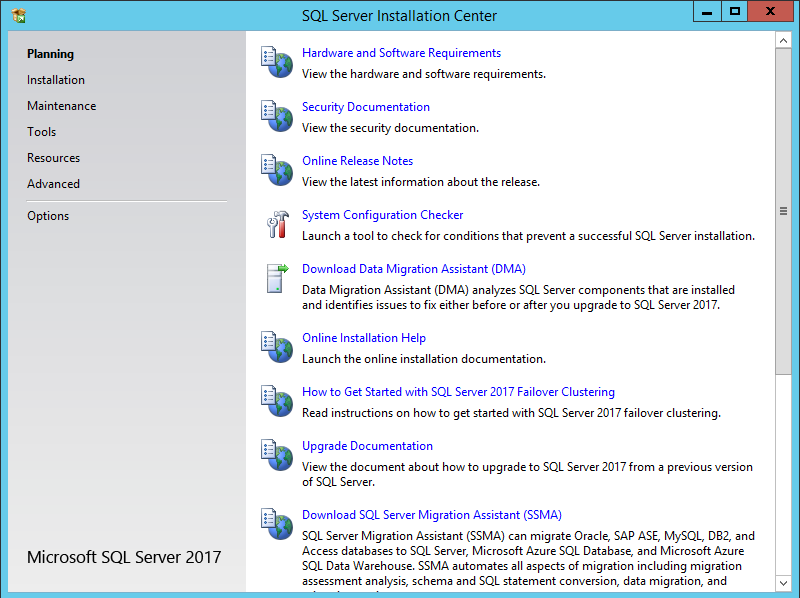Click the vertical scrollbar thumb

pos(783,211)
